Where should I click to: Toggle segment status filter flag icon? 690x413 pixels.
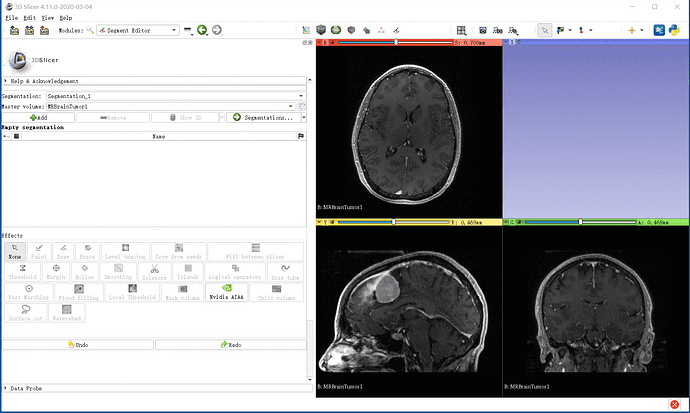[301, 136]
